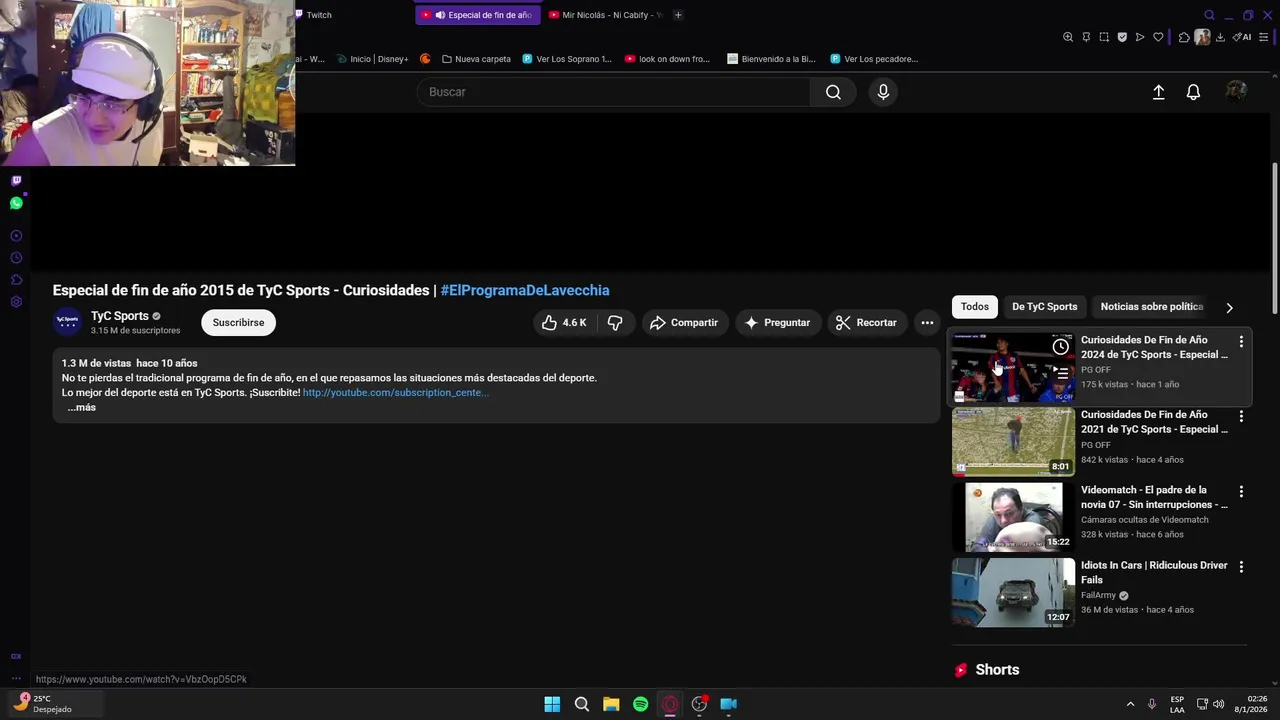Click the Compartir share button
Screen dimensions: 1280x720
point(684,322)
